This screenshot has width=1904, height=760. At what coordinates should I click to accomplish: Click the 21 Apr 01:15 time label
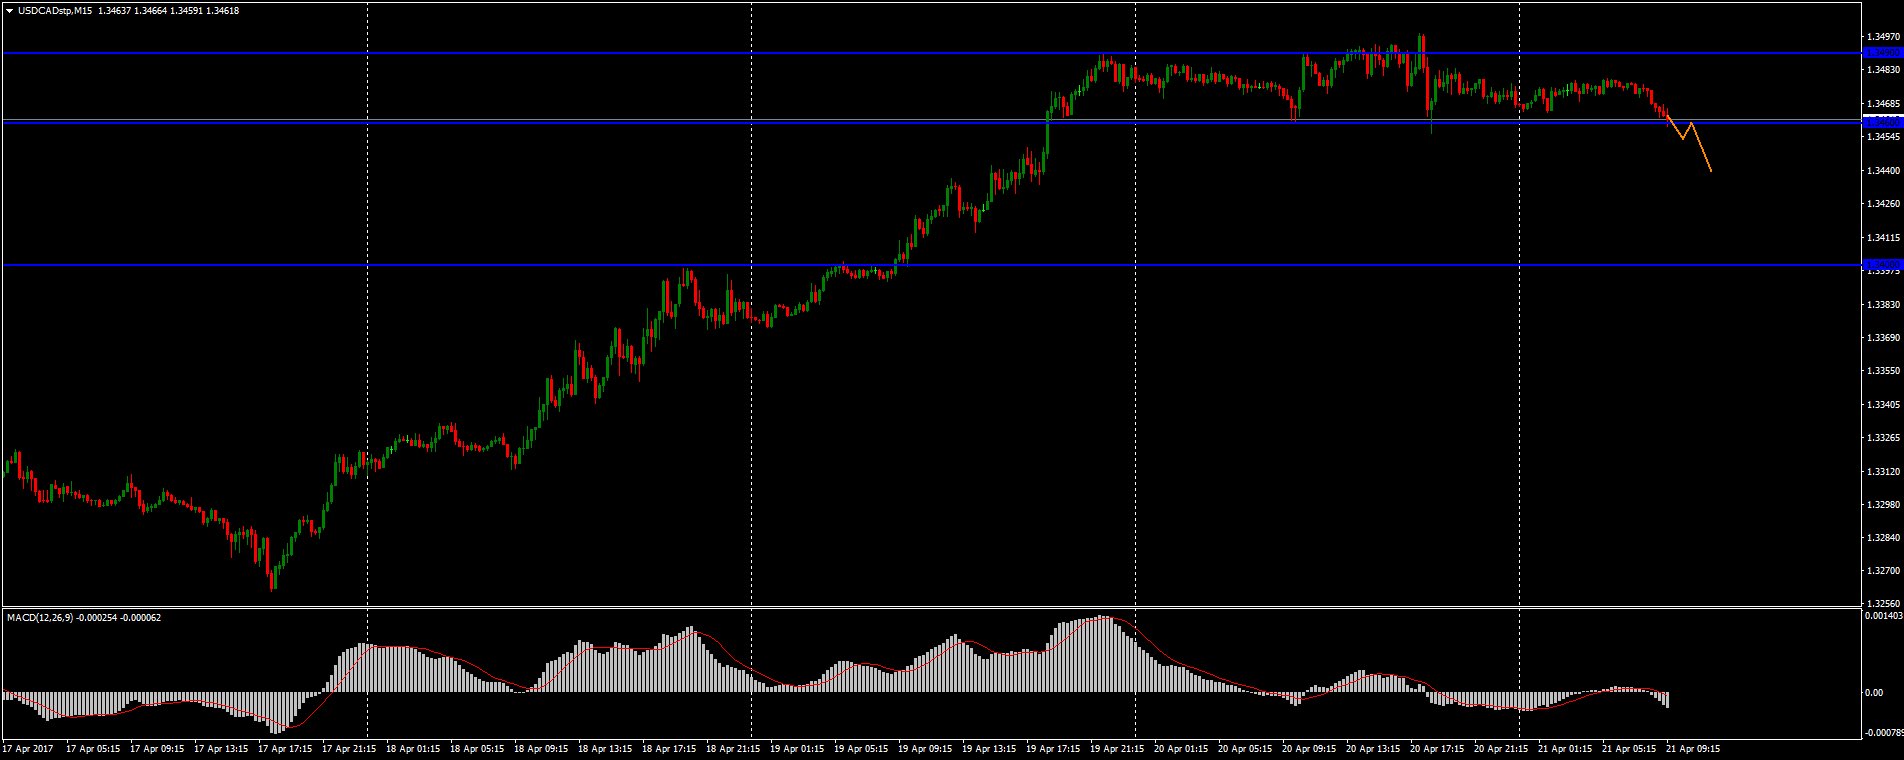[1565, 748]
